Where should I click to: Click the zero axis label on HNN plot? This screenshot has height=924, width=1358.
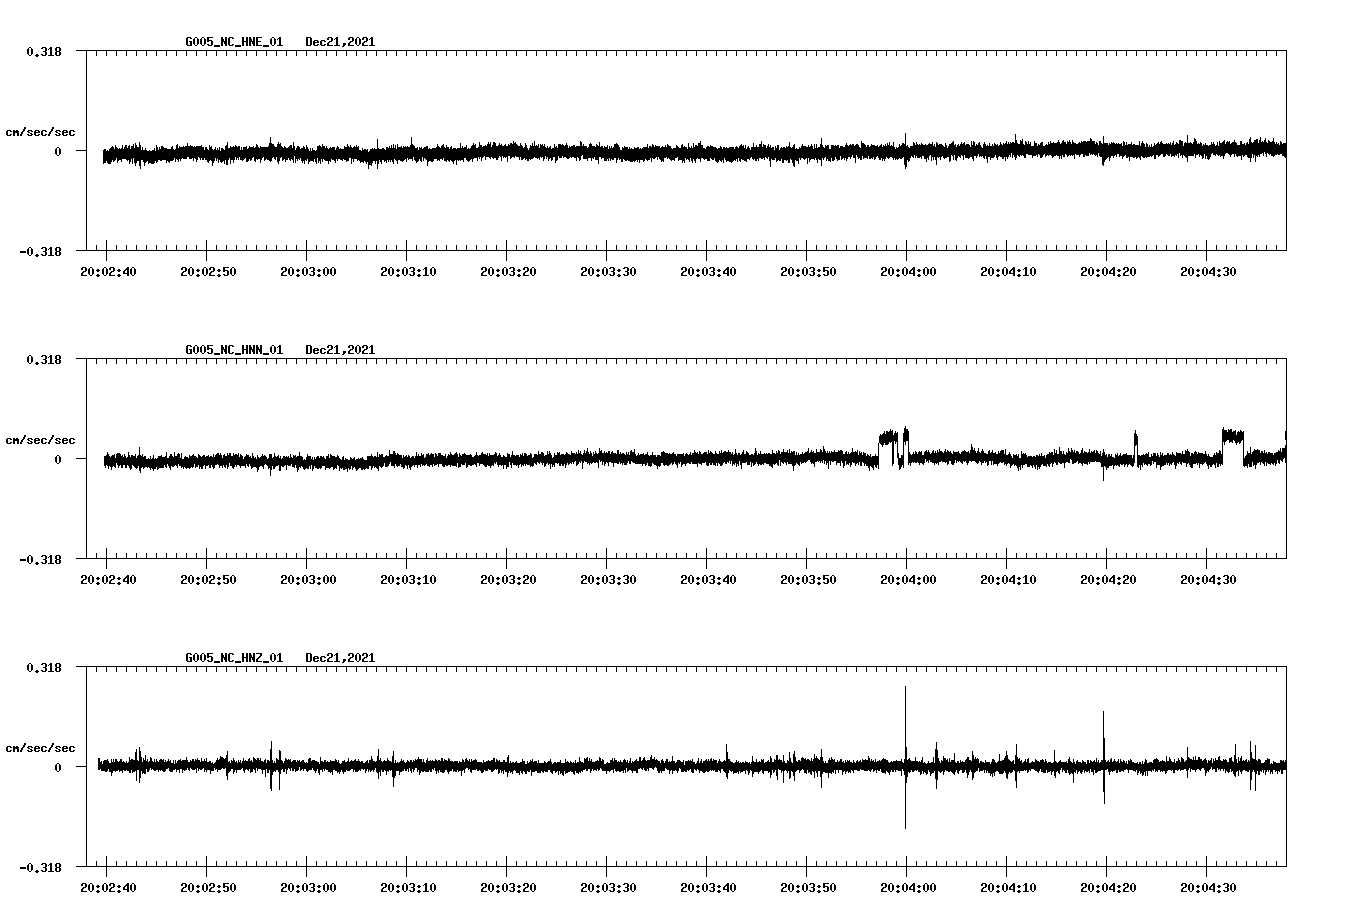[58, 459]
